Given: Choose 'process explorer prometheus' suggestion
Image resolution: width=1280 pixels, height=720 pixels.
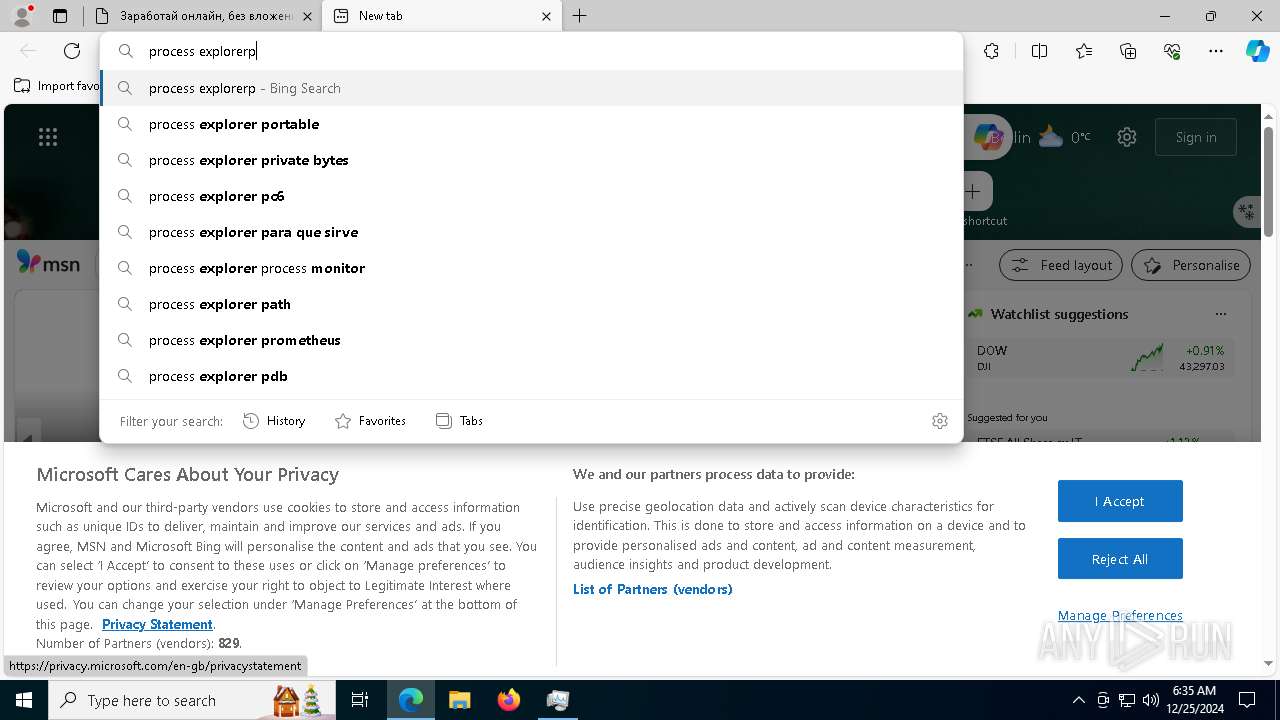Looking at the screenshot, I should point(531,340).
